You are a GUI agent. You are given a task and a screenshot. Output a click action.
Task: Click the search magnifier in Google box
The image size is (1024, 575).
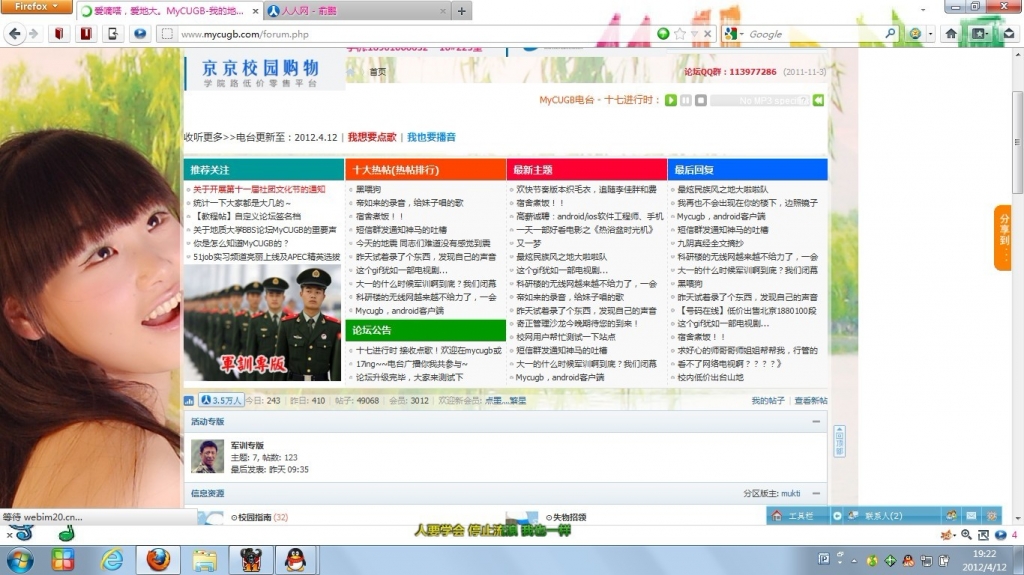[x=890, y=34]
